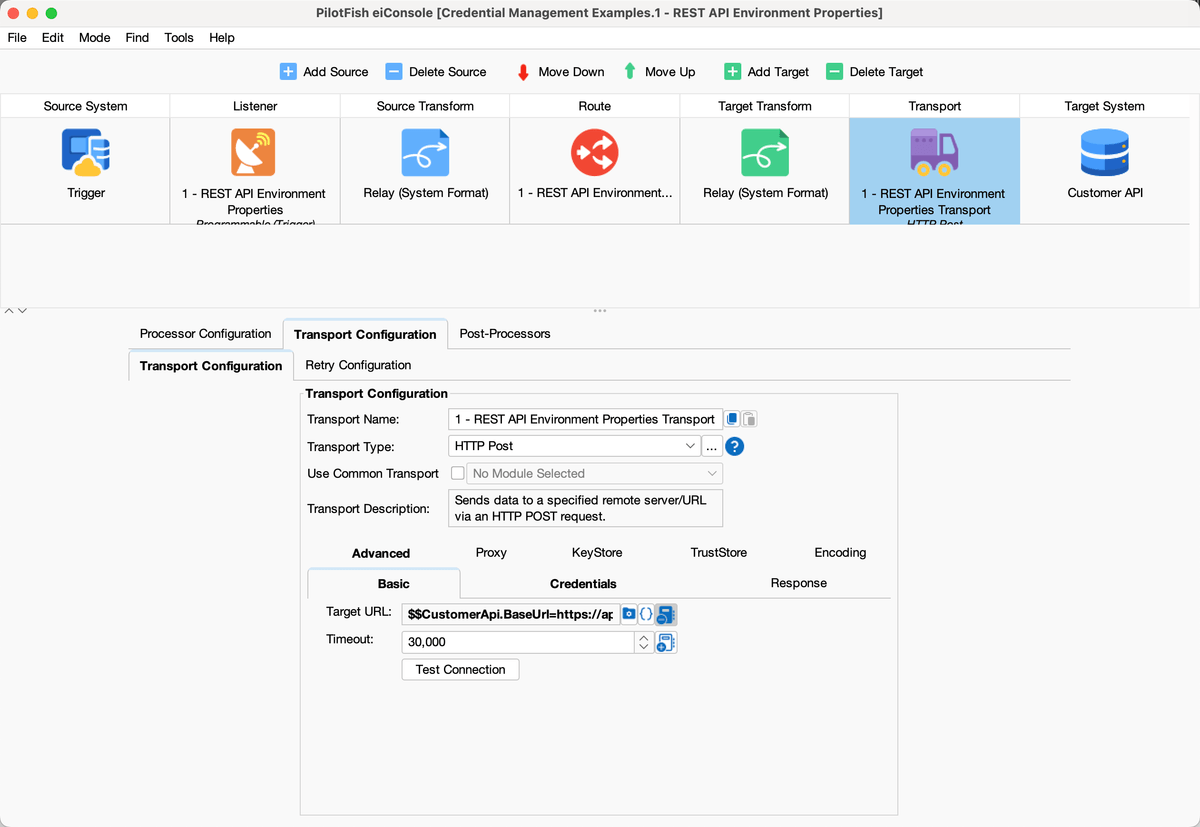Image resolution: width=1200 pixels, height=827 pixels.
Task: Click the Add Target green plus icon
Action: click(x=733, y=72)
